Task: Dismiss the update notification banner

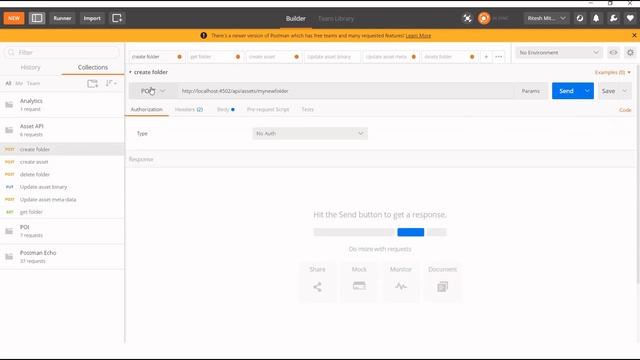Action: (634, 36)
